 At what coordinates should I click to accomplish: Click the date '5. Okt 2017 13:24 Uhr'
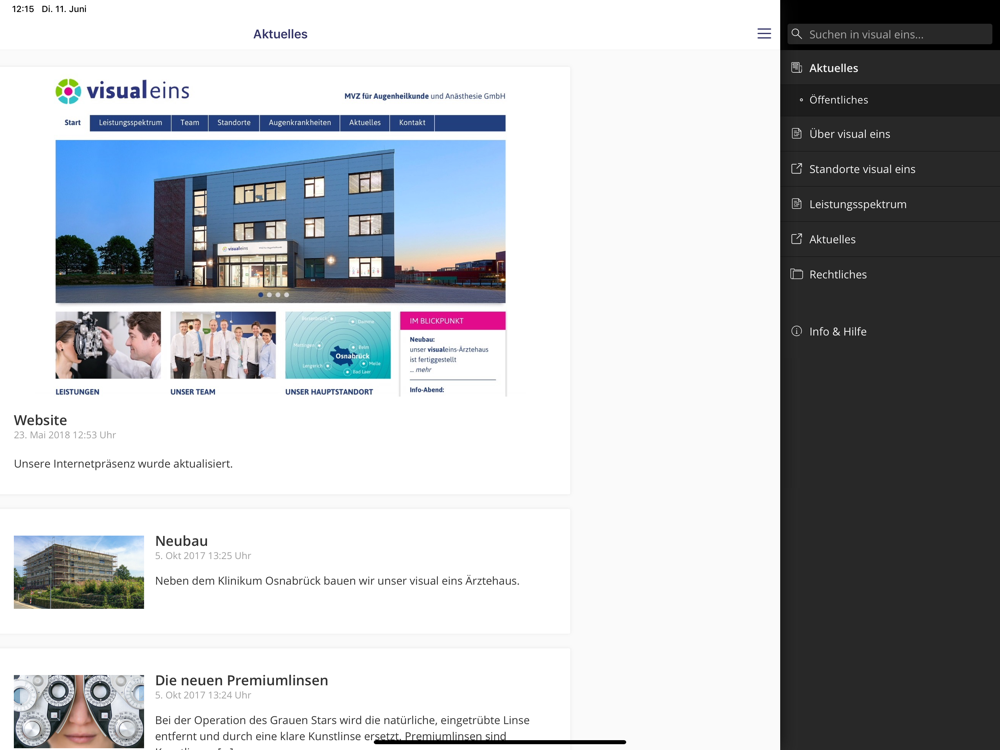203,695
